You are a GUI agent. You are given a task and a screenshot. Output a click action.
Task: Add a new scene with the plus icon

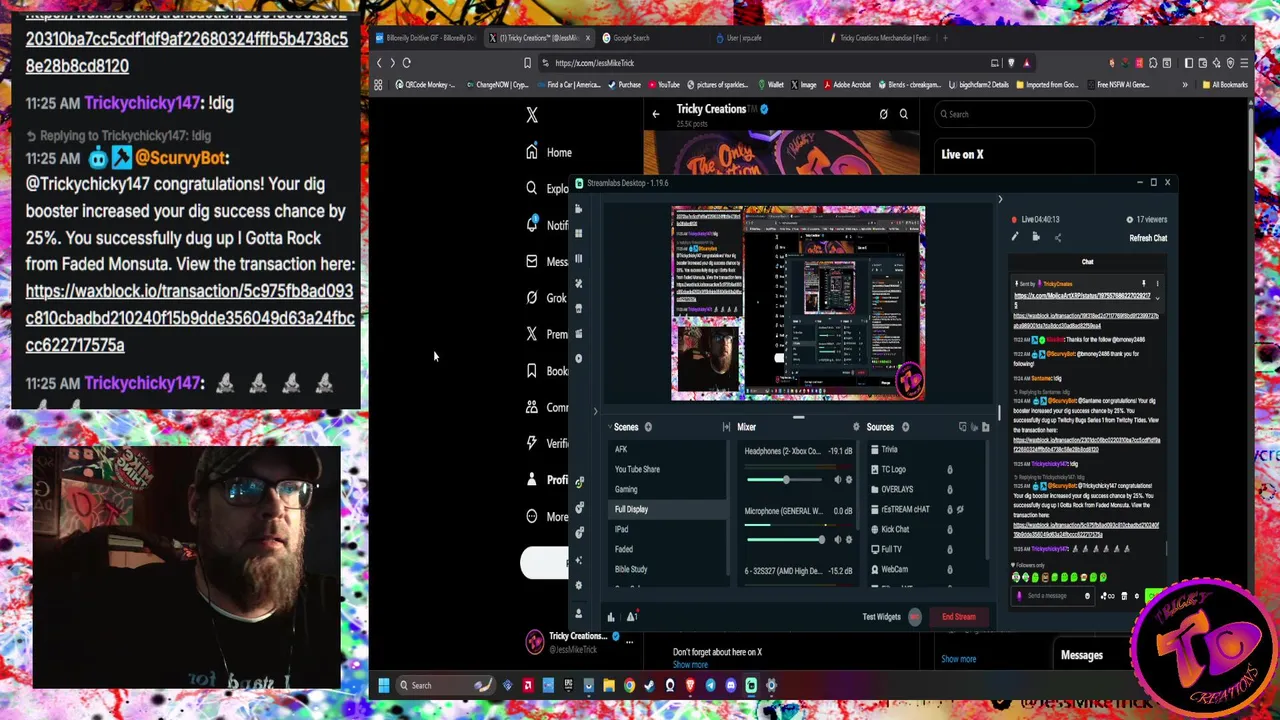pyautogui.click(x=648, y=427)
